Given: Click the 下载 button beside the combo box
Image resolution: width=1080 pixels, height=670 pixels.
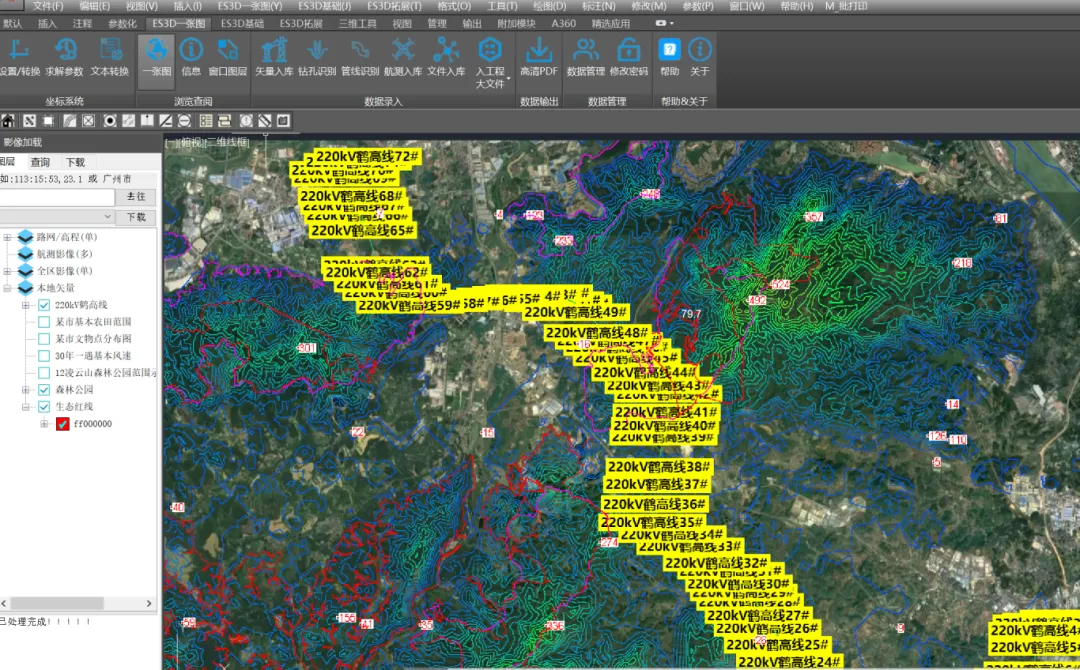Looking at the screenshot, I should 136,217.
